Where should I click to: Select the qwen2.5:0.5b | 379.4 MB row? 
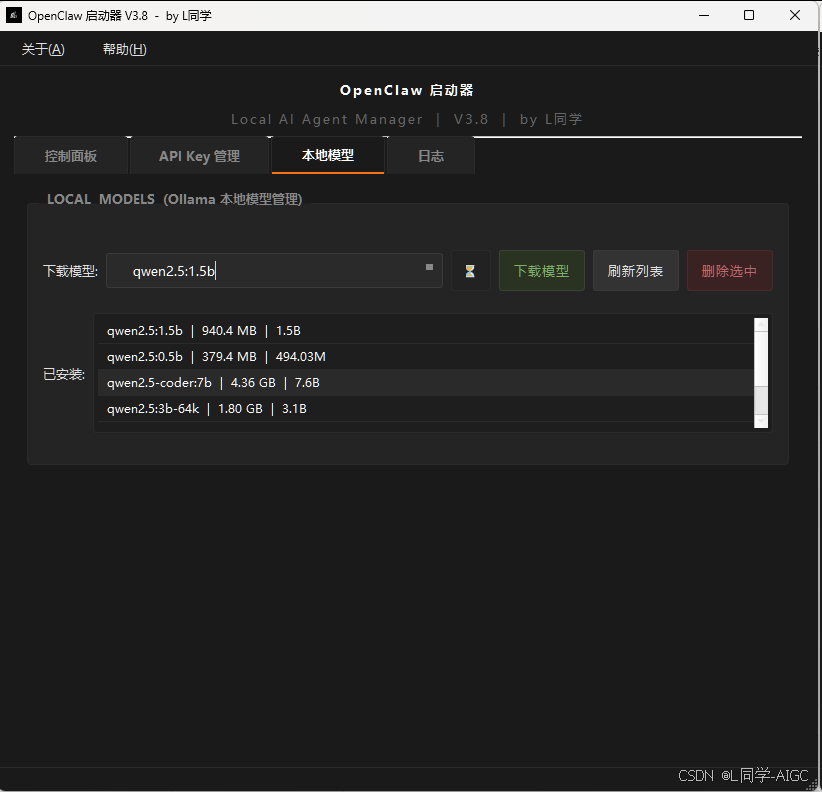pos(426,356)
